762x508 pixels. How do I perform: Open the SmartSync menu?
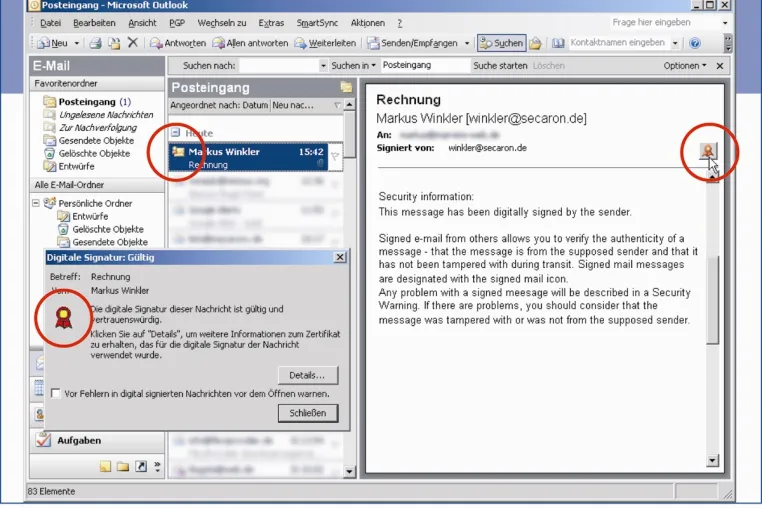pos(317,23)
